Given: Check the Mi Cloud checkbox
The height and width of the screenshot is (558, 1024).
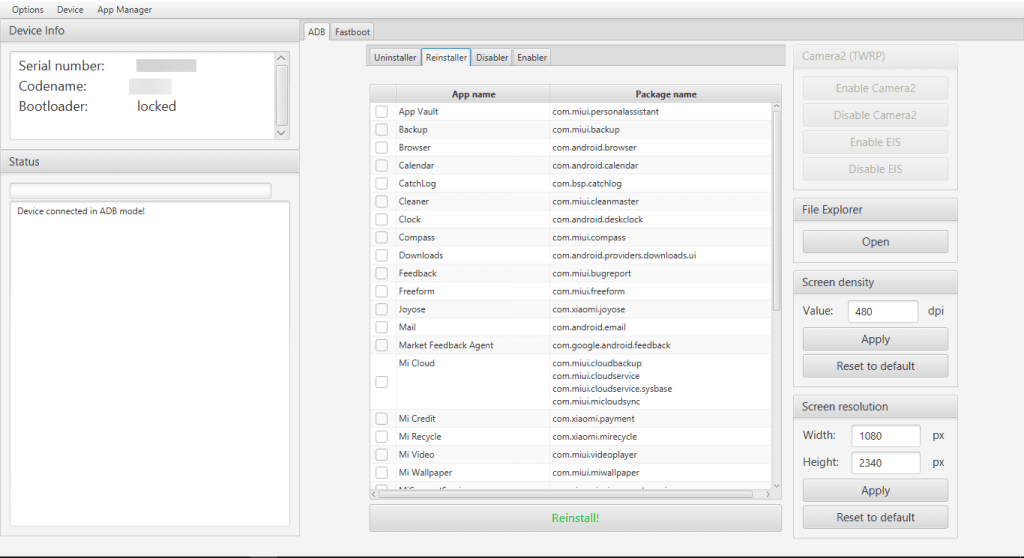Looking at the screenshot, I should (x=382, y=382).
